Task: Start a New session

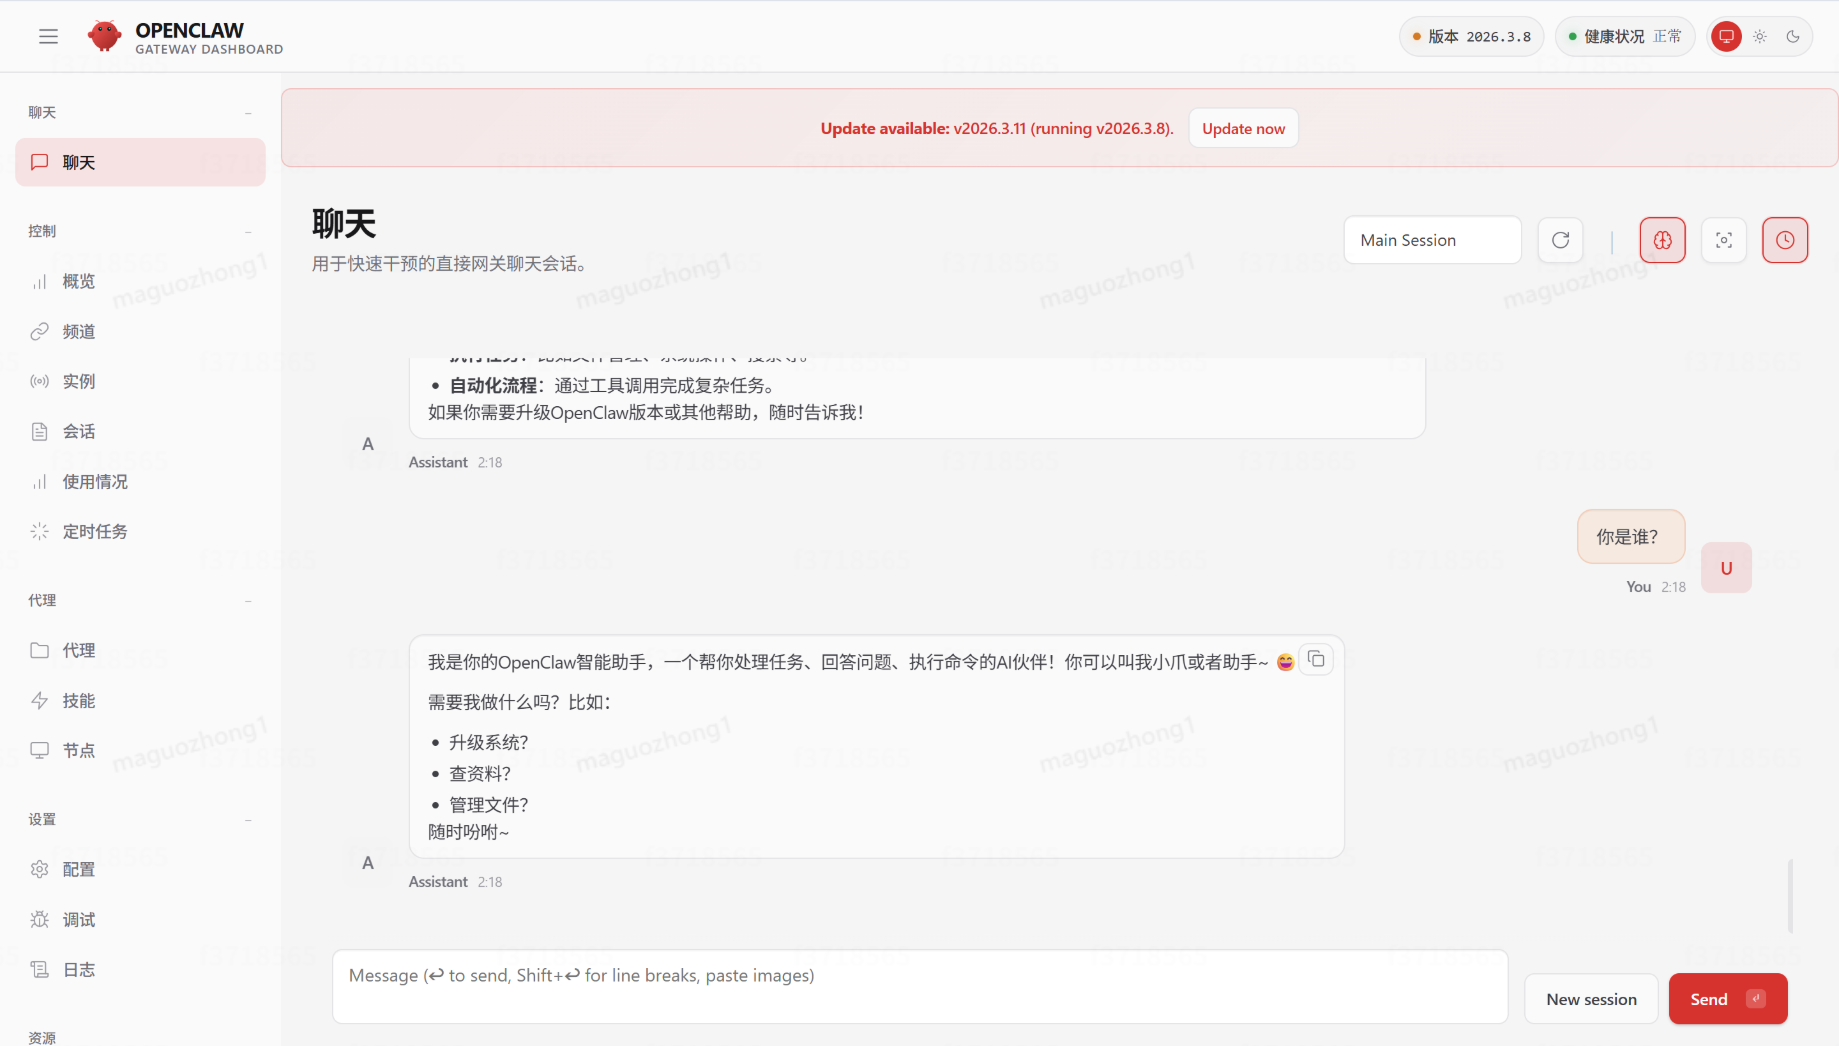Action: tap(1591, 999)
